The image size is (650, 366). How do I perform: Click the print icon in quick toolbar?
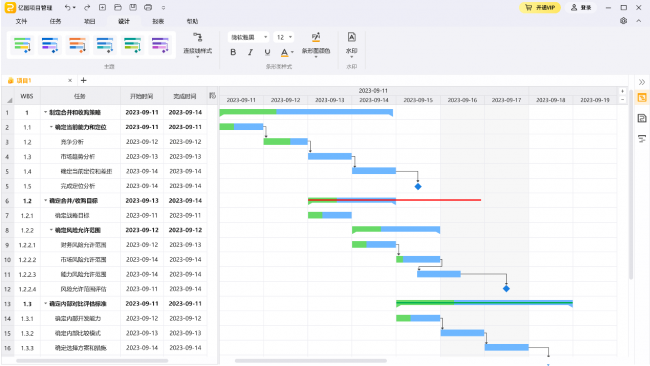coord(148,7)
